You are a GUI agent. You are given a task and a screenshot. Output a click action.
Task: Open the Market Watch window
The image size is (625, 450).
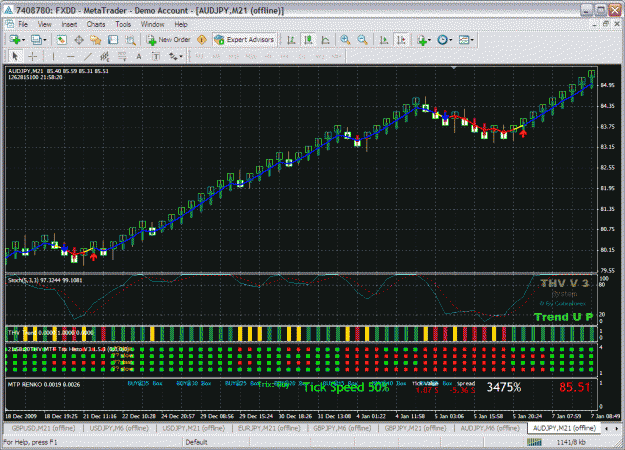tap(61, 40)
